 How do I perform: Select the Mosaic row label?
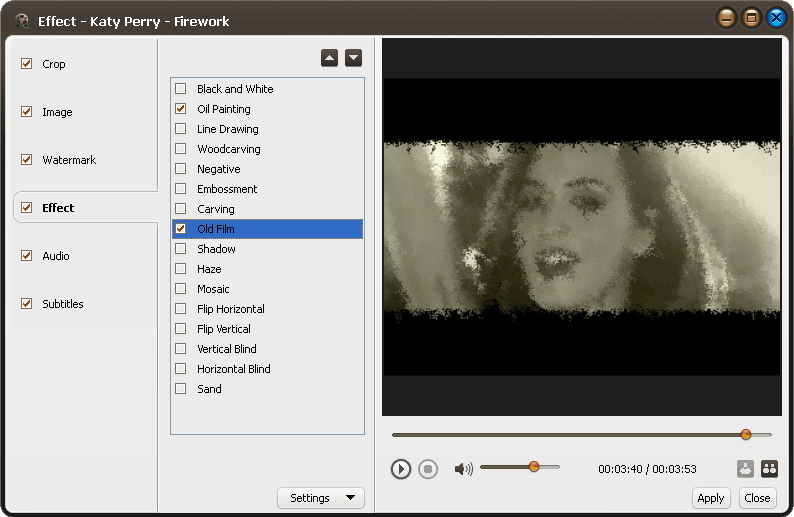[213, 289]
